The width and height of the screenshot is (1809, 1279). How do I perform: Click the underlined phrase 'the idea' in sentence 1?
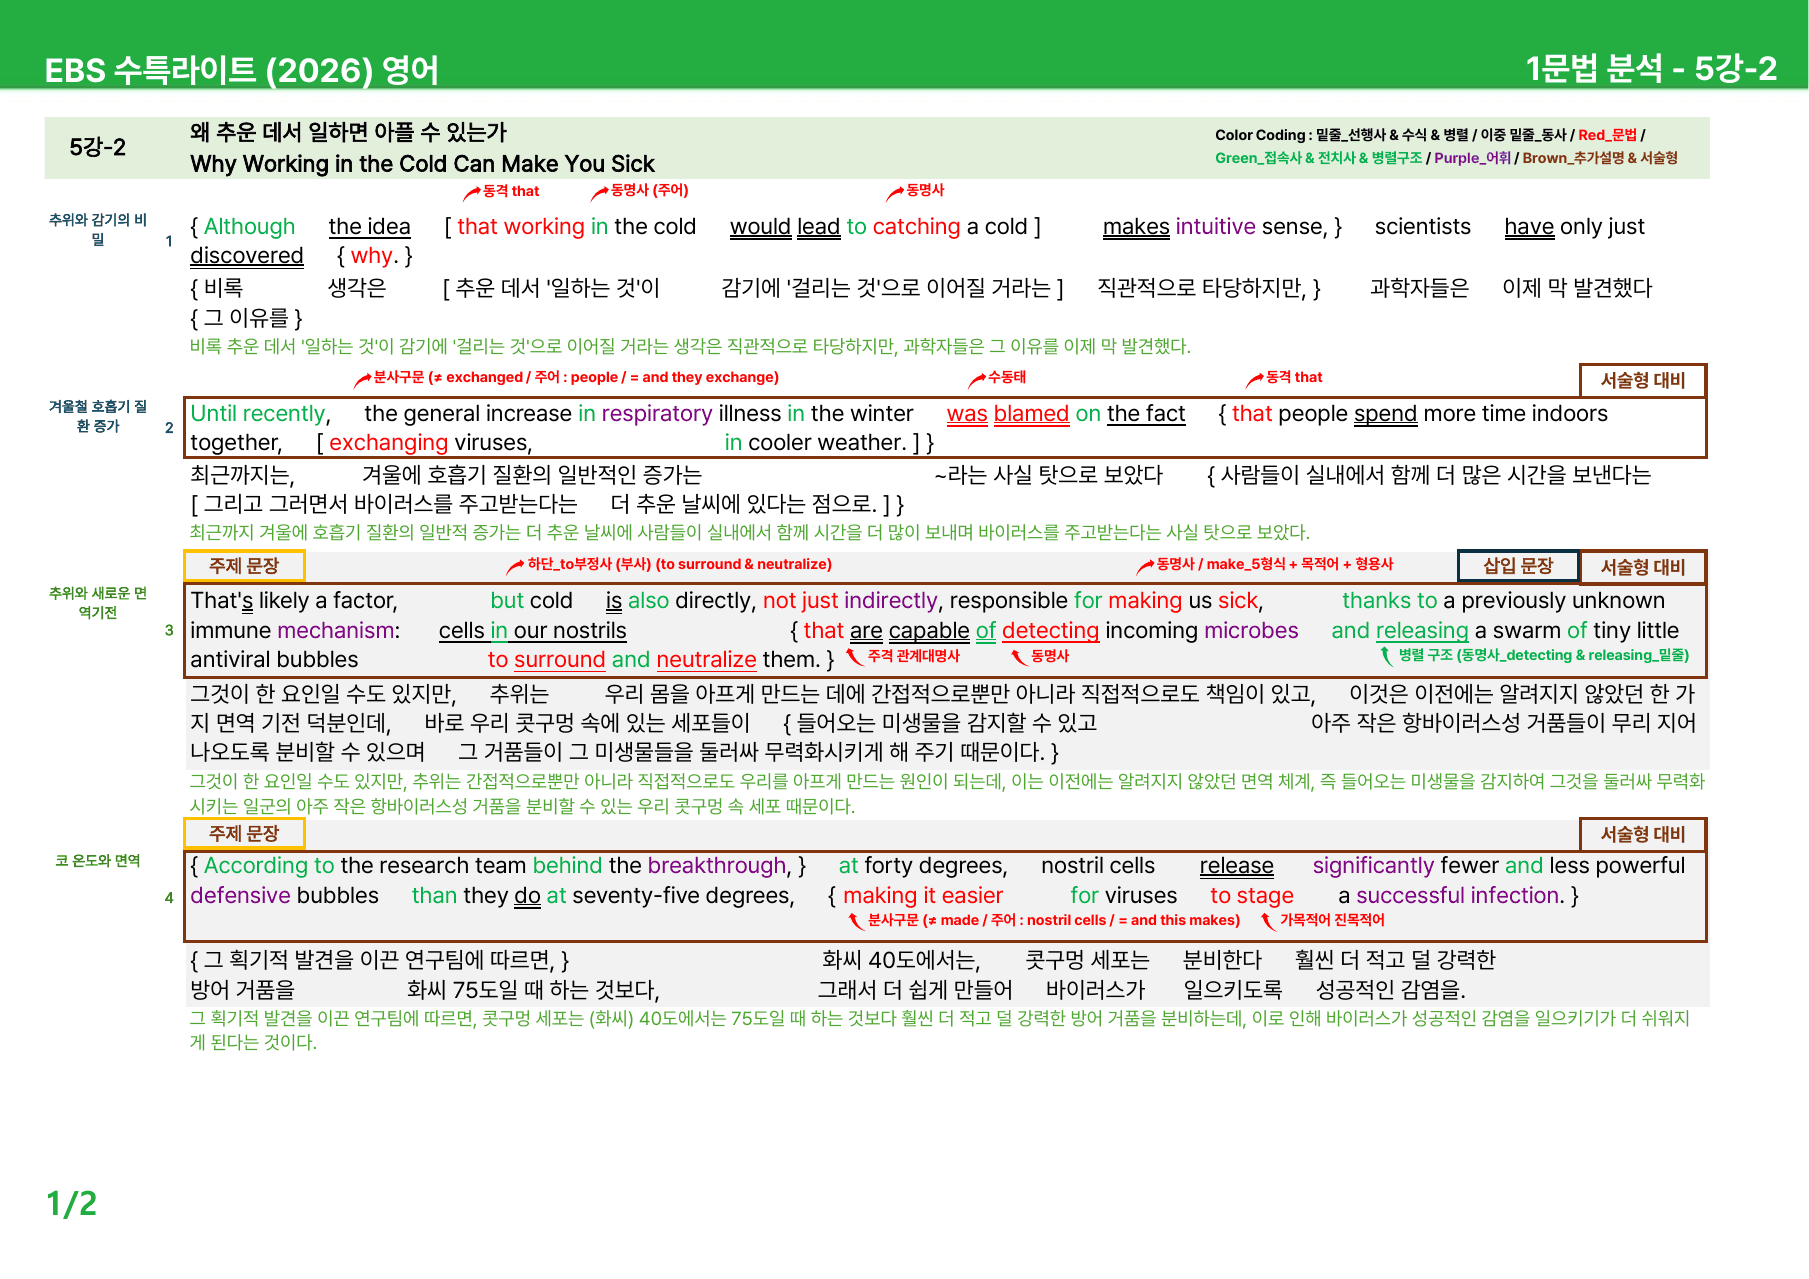369,227
